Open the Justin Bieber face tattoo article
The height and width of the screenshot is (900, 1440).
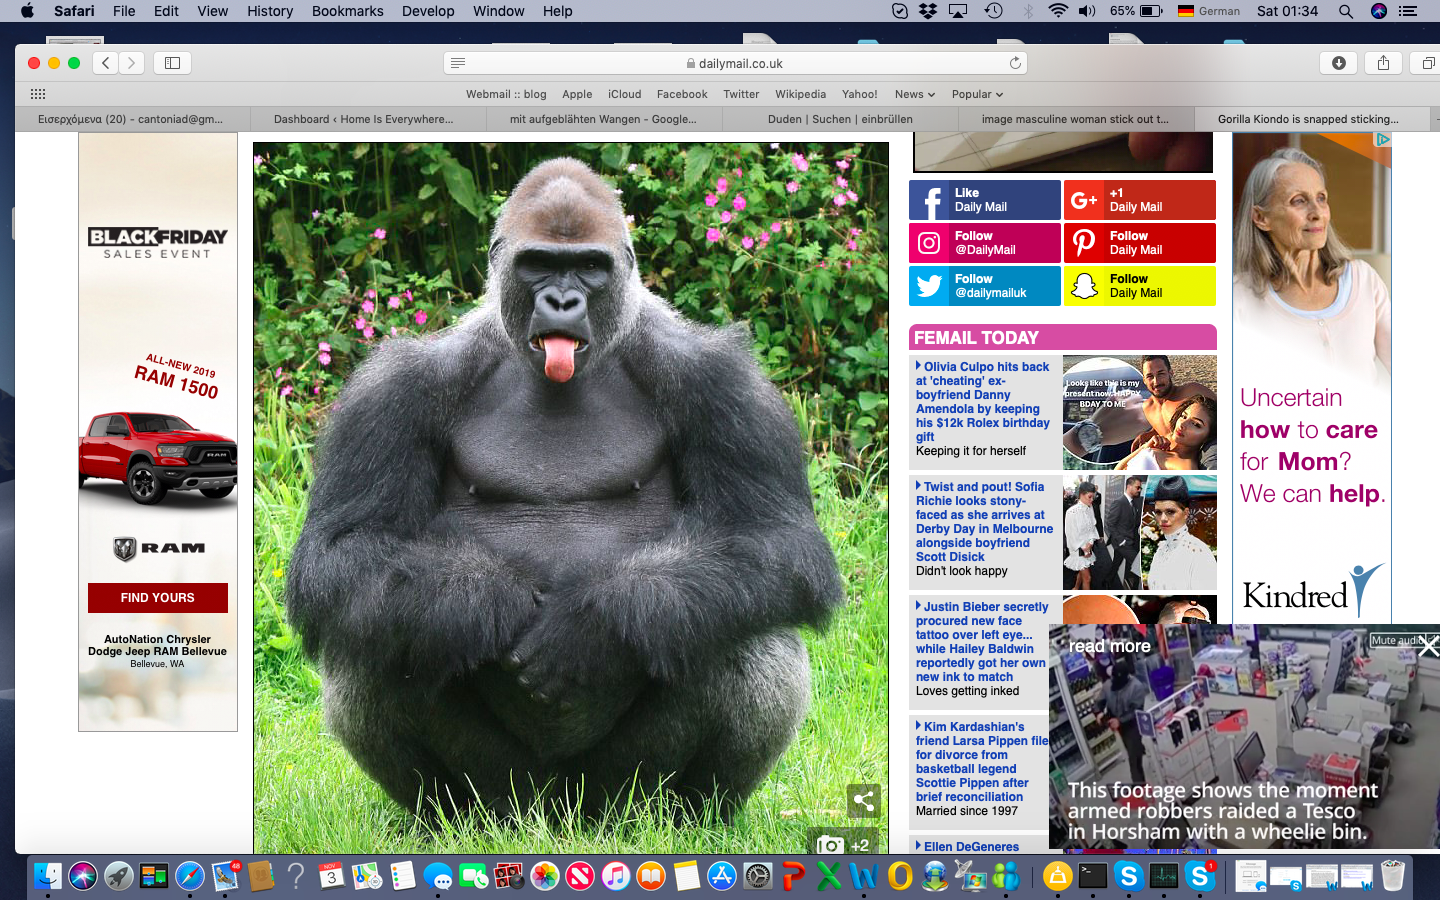coord(982,641)
